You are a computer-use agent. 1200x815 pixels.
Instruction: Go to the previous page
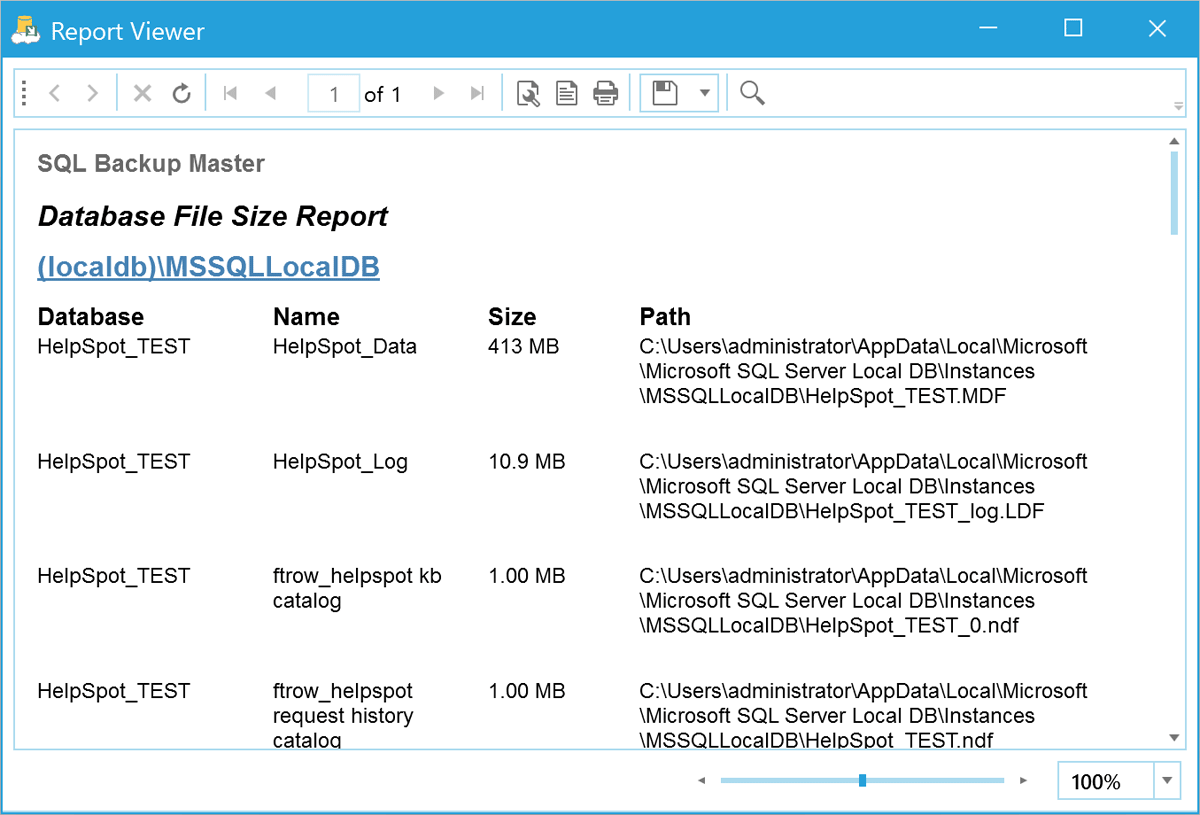(x=269, y=94)
